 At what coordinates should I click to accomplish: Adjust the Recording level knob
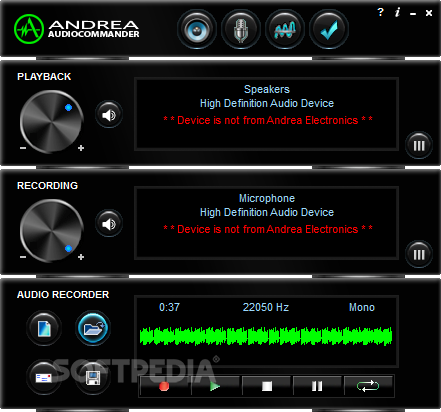coord(51,231)
